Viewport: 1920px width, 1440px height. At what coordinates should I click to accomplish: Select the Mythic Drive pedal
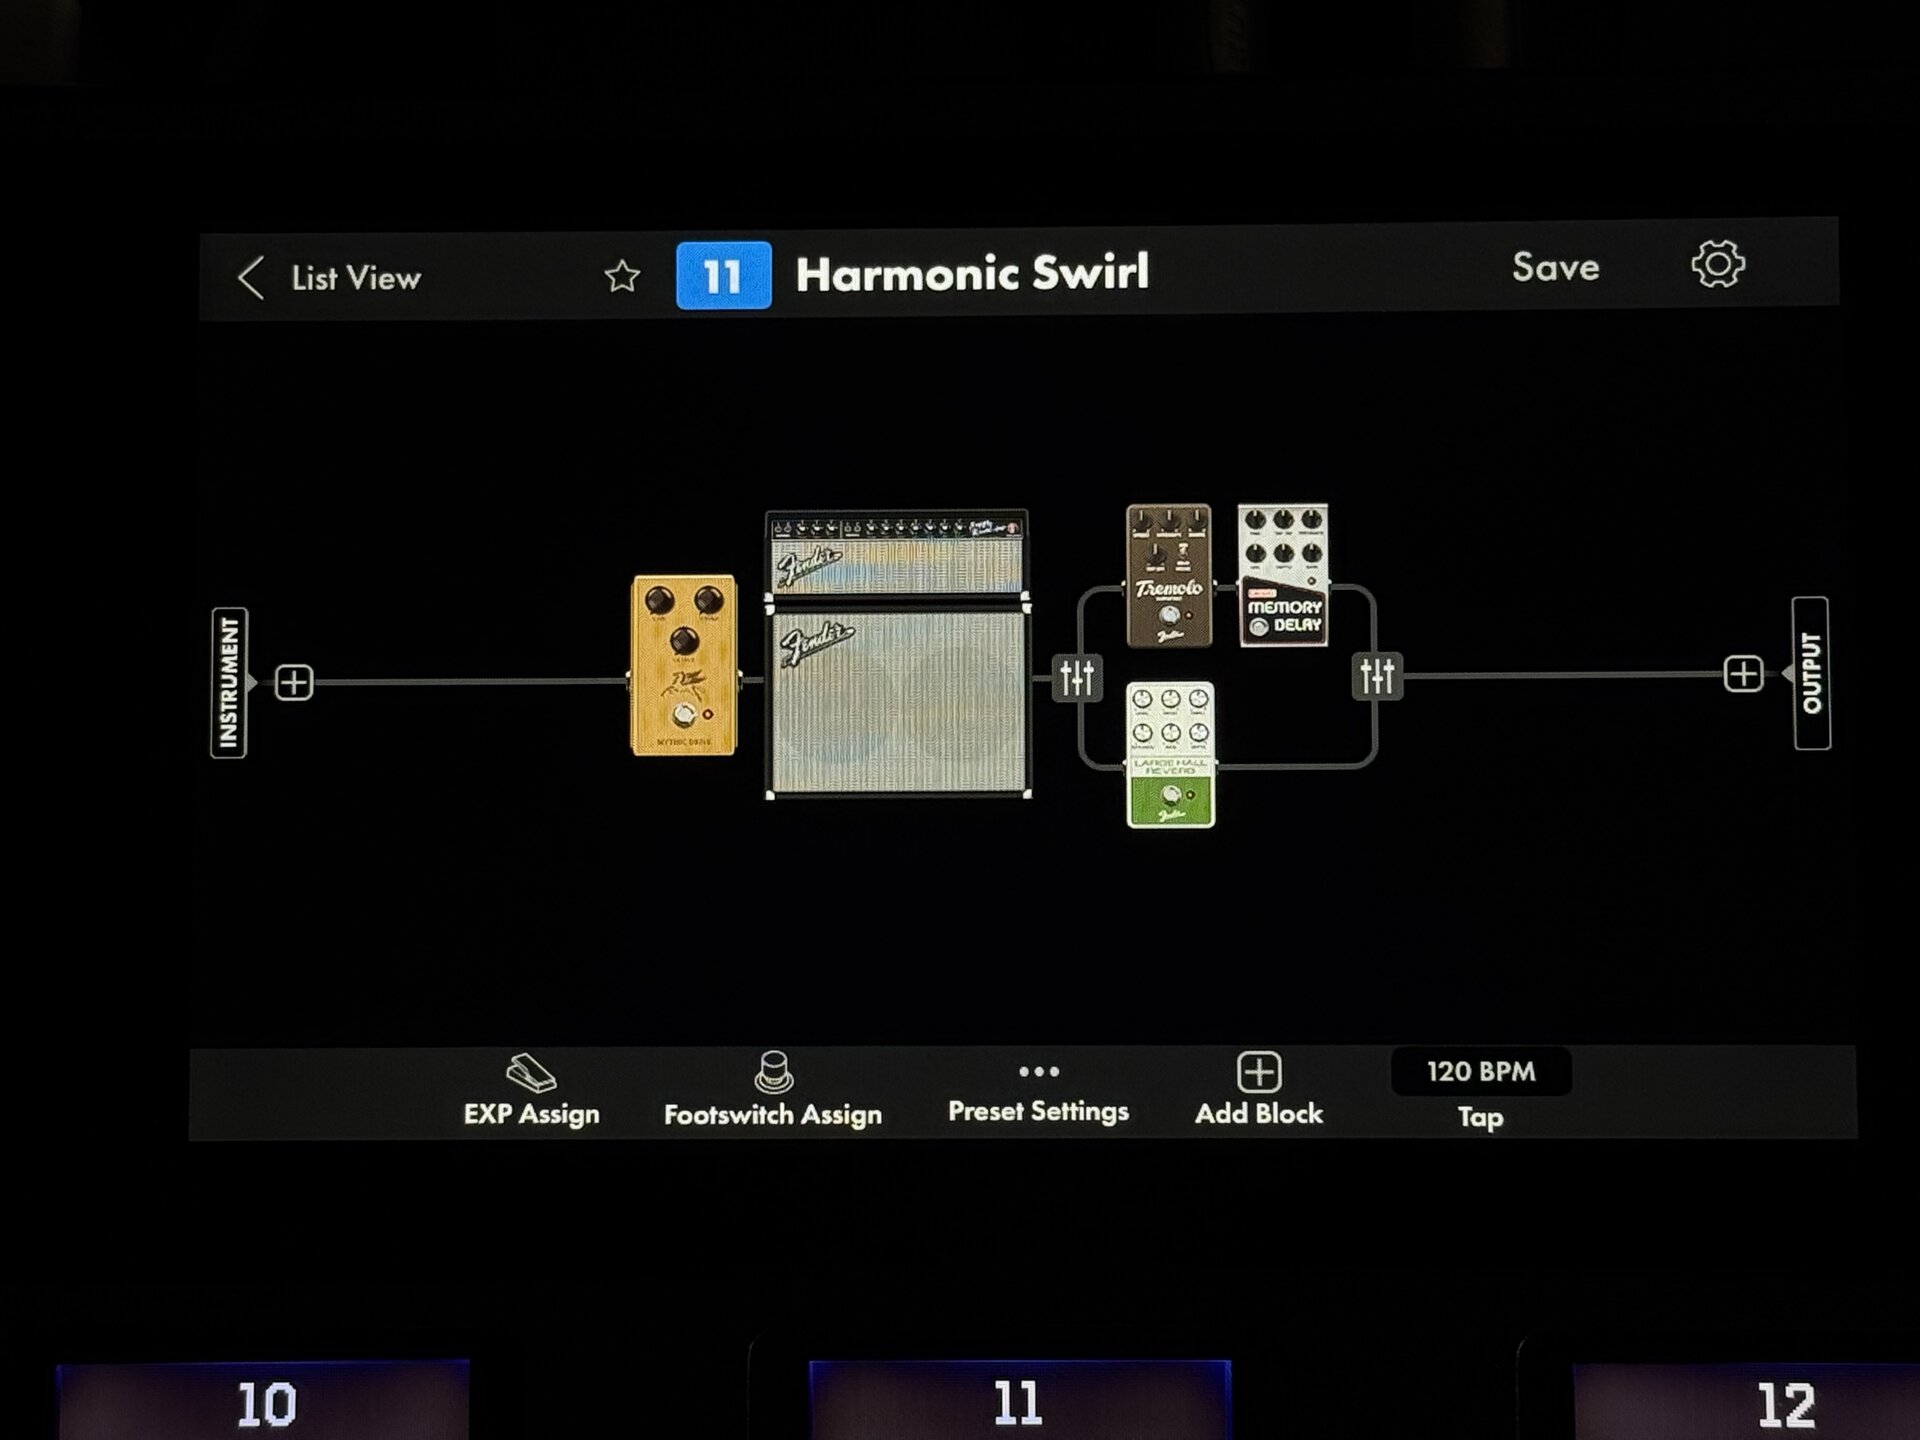coord(685,665)
